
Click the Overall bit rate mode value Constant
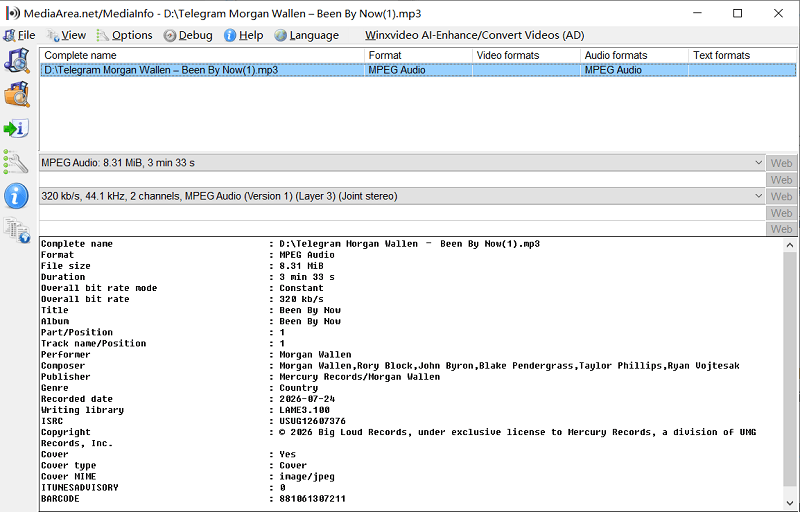pyautogui.click(x=301, y=288)
